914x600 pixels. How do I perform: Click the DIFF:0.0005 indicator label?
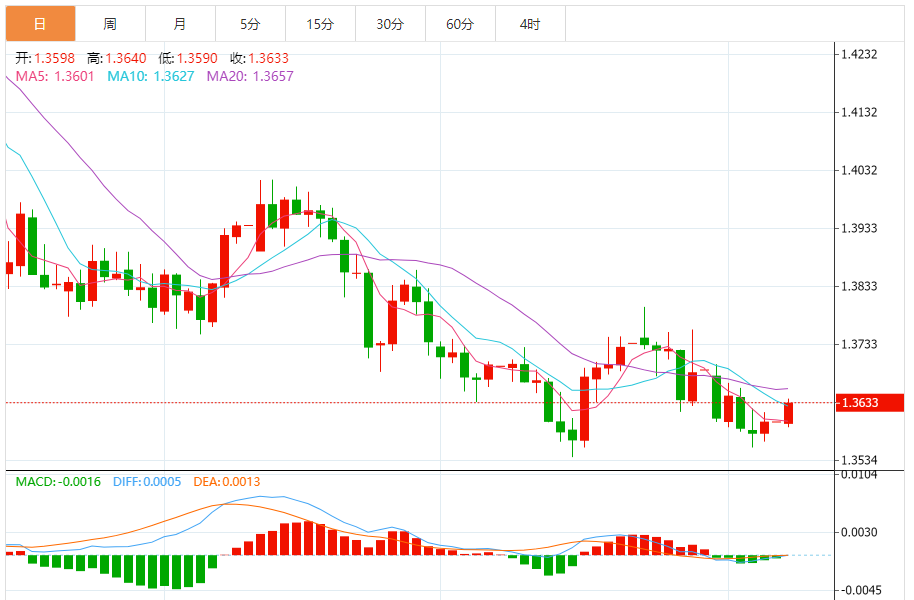(147, 482)
